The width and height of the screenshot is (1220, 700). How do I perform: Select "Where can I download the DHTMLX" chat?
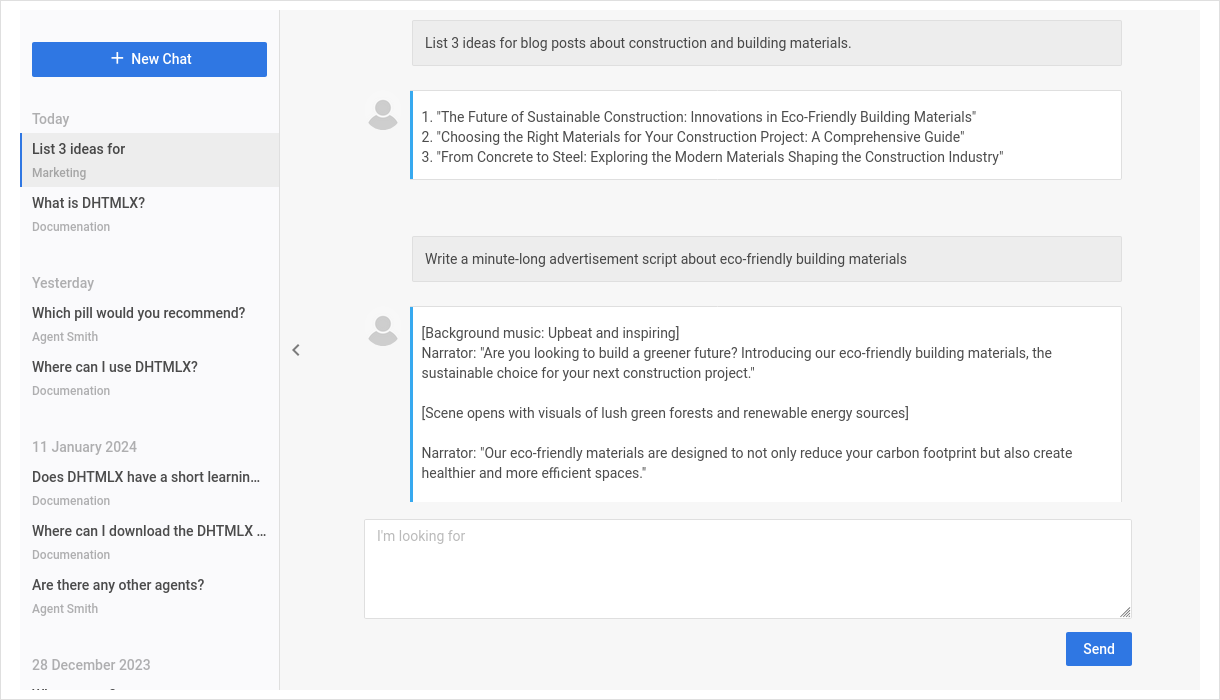point(149,531)
